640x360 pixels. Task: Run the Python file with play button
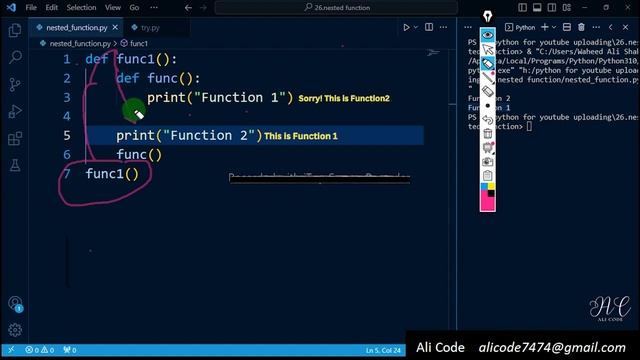point(406,27)
